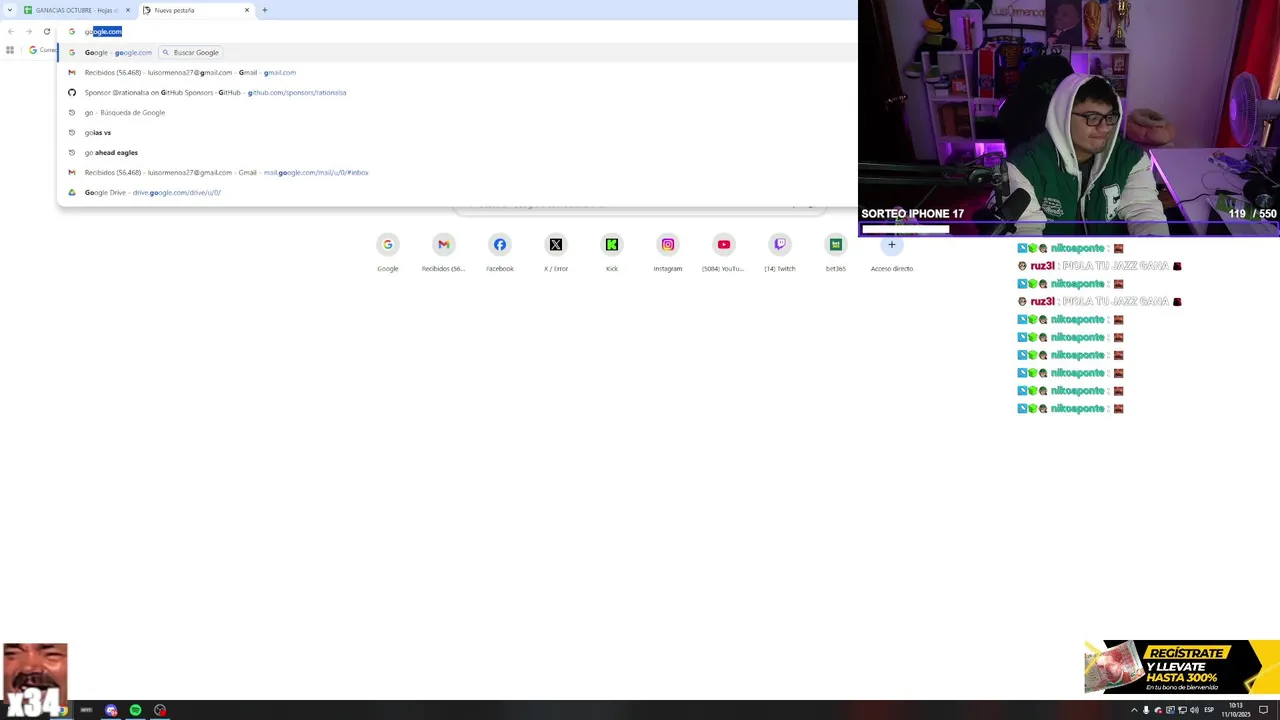Click the REGÍSTRATE bonus banner
The image size is (1280, 720).
1181,667
